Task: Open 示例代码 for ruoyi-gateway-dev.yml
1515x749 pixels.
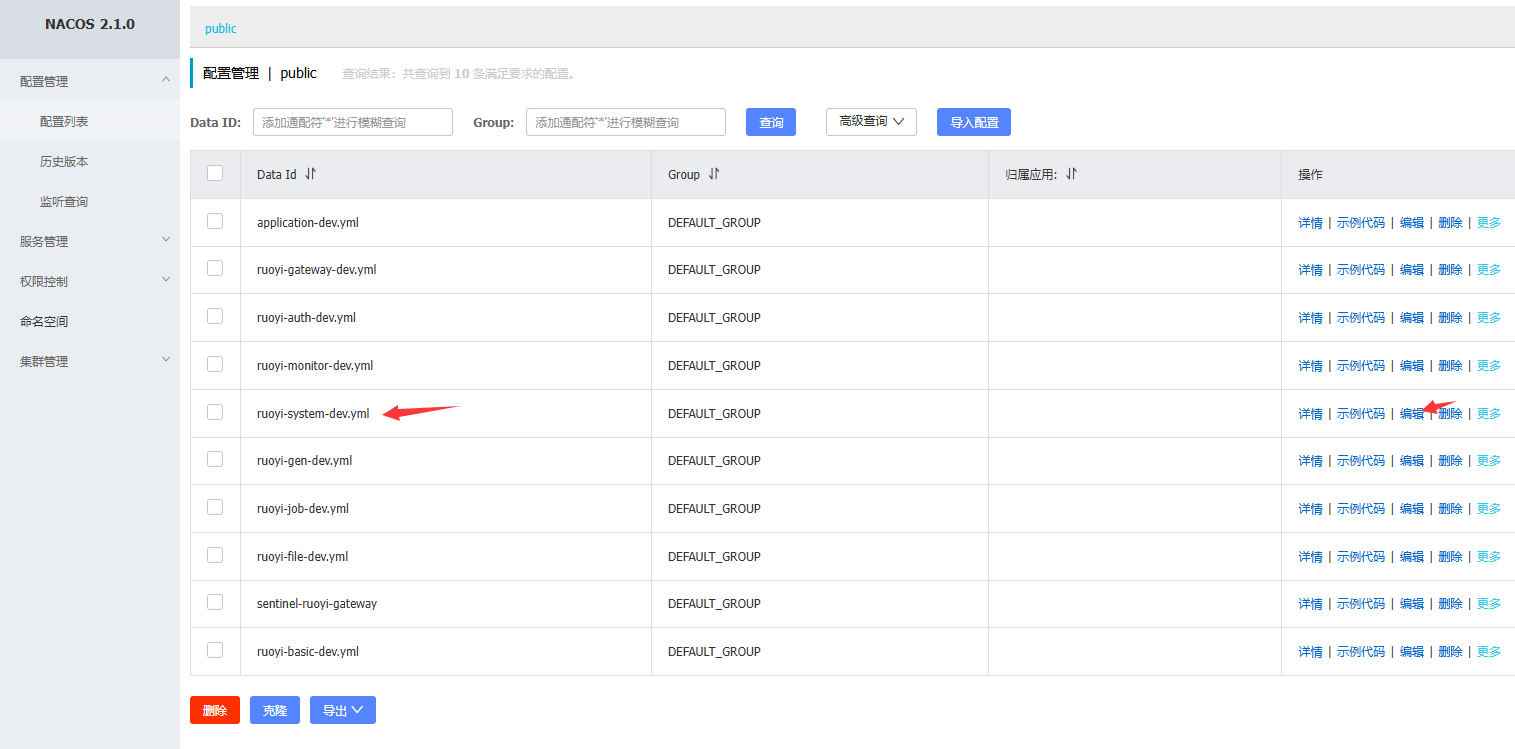Action: (x=1361, y=270)
